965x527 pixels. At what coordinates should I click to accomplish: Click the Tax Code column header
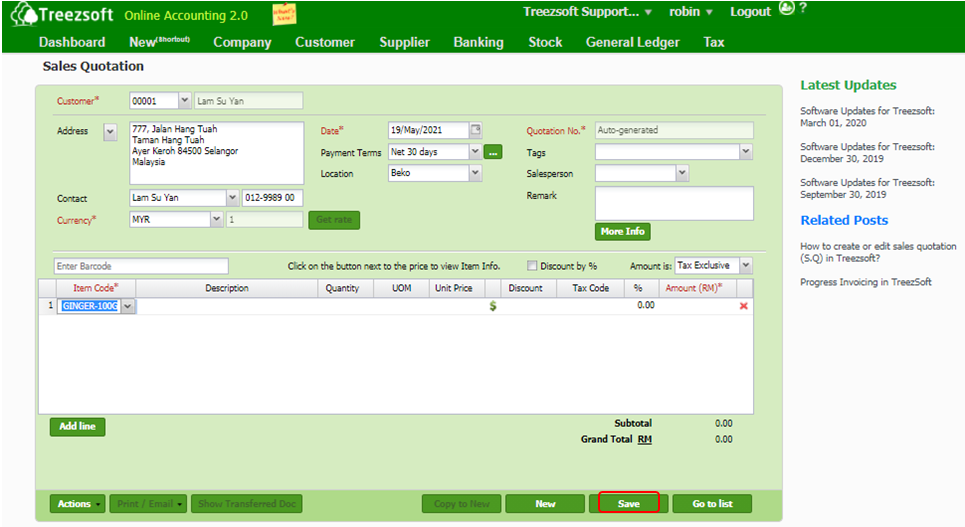(590, 288)
